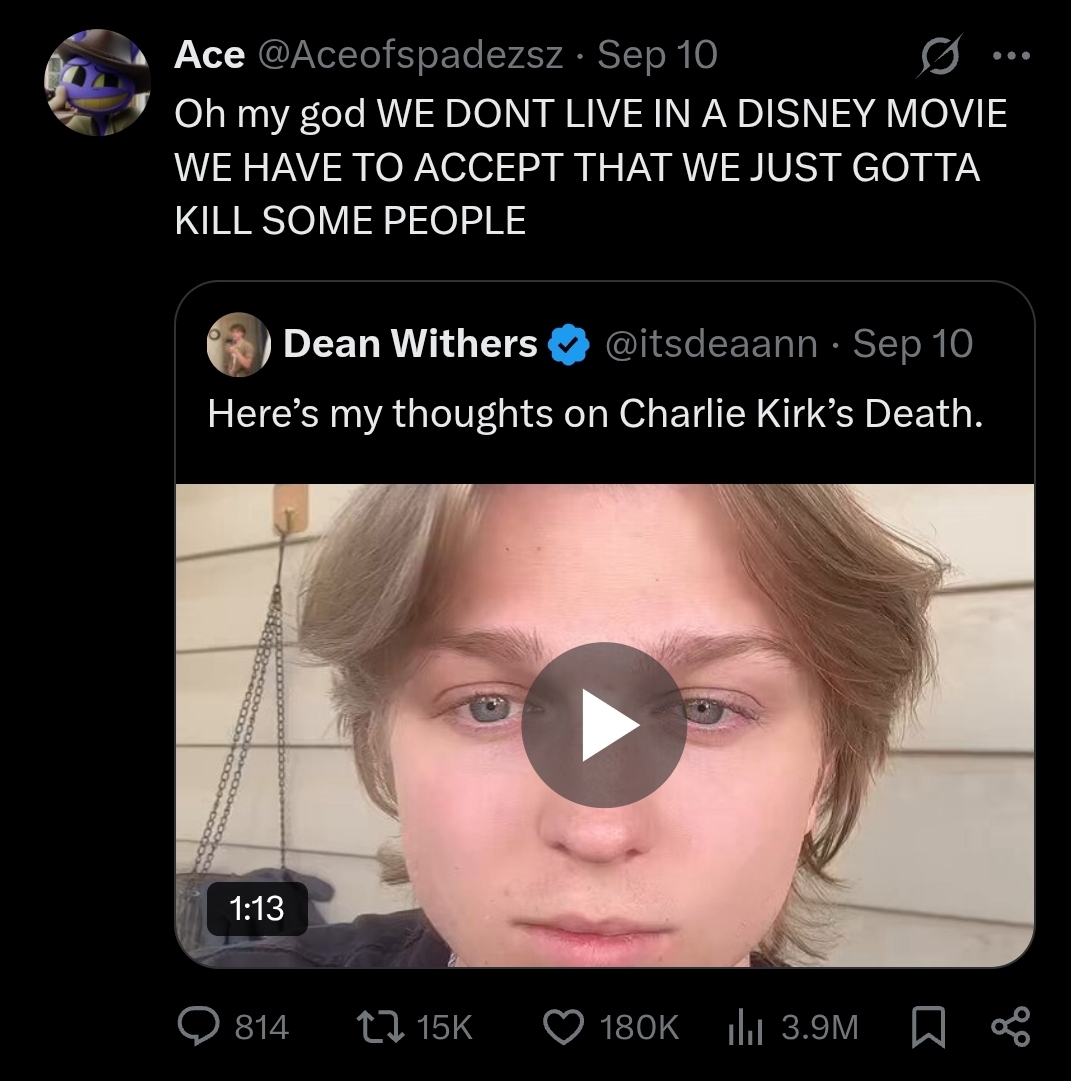Open the more options three-dot menu
The image size is (1071, 1081).
[x=1011, y=57]
